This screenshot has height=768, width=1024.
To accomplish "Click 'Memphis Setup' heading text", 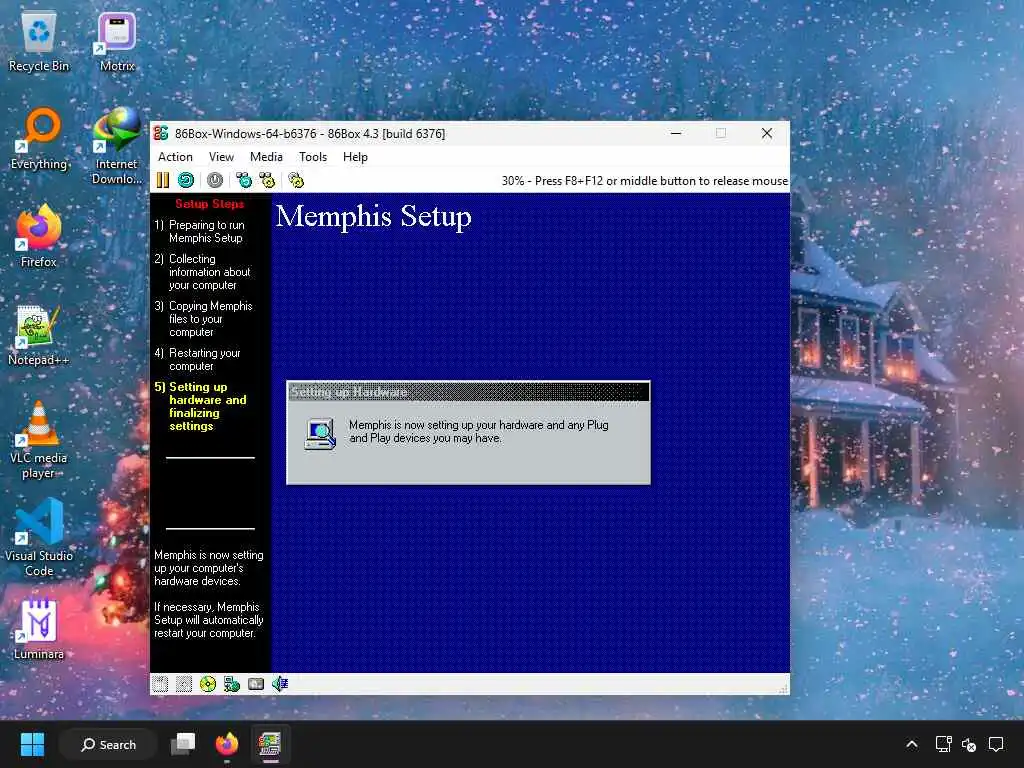I will coord(374,216).
